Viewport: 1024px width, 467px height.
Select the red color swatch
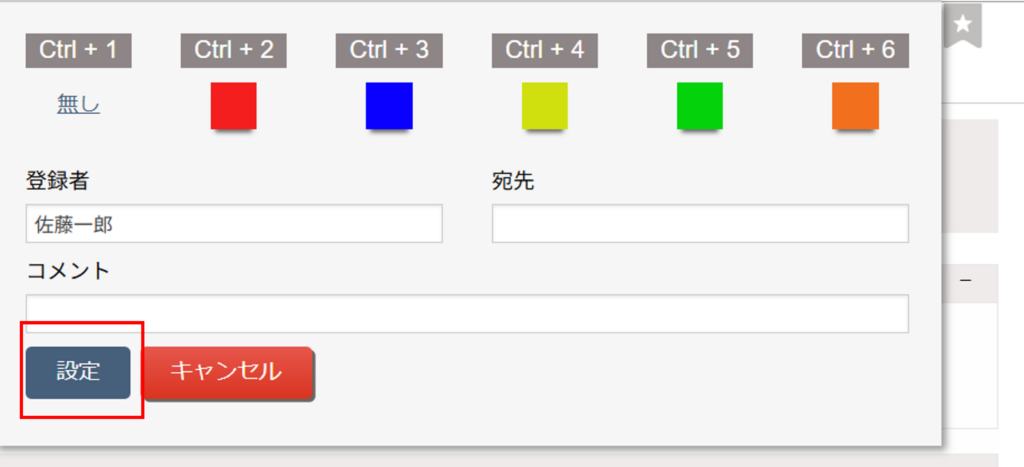234,105
